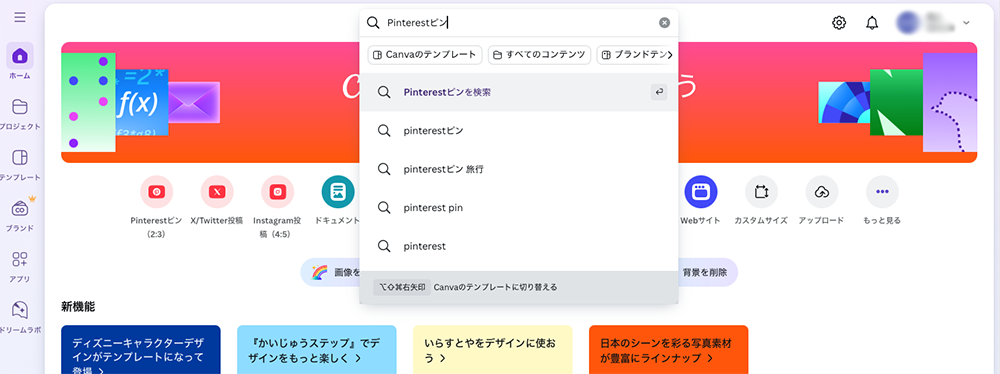Choose 'pinterest pin' suggestion
This screenshot has height=374, width=1000.
tap(519, 207)
